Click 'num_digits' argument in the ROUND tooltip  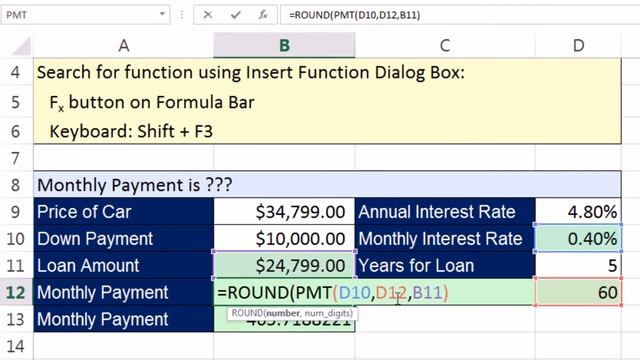[327, 313]
